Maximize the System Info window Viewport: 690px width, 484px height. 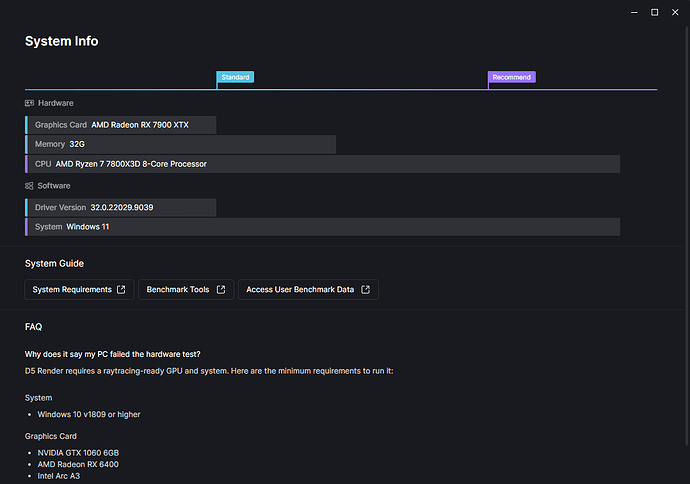point(654,12)
